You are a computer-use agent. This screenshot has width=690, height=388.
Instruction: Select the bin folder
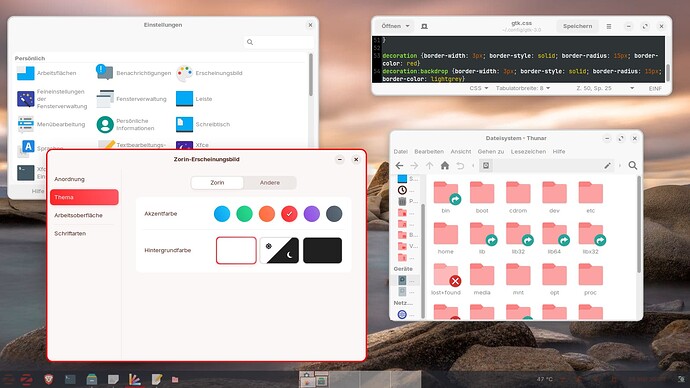[x=446, y=198]
